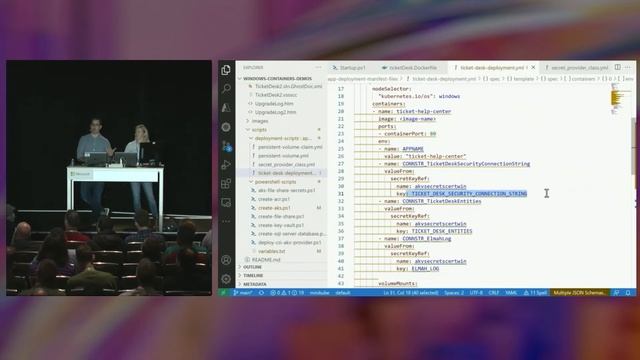Open the Search view in the activity bar
Screen dimensions: 640x360
[x=226, y=89]
